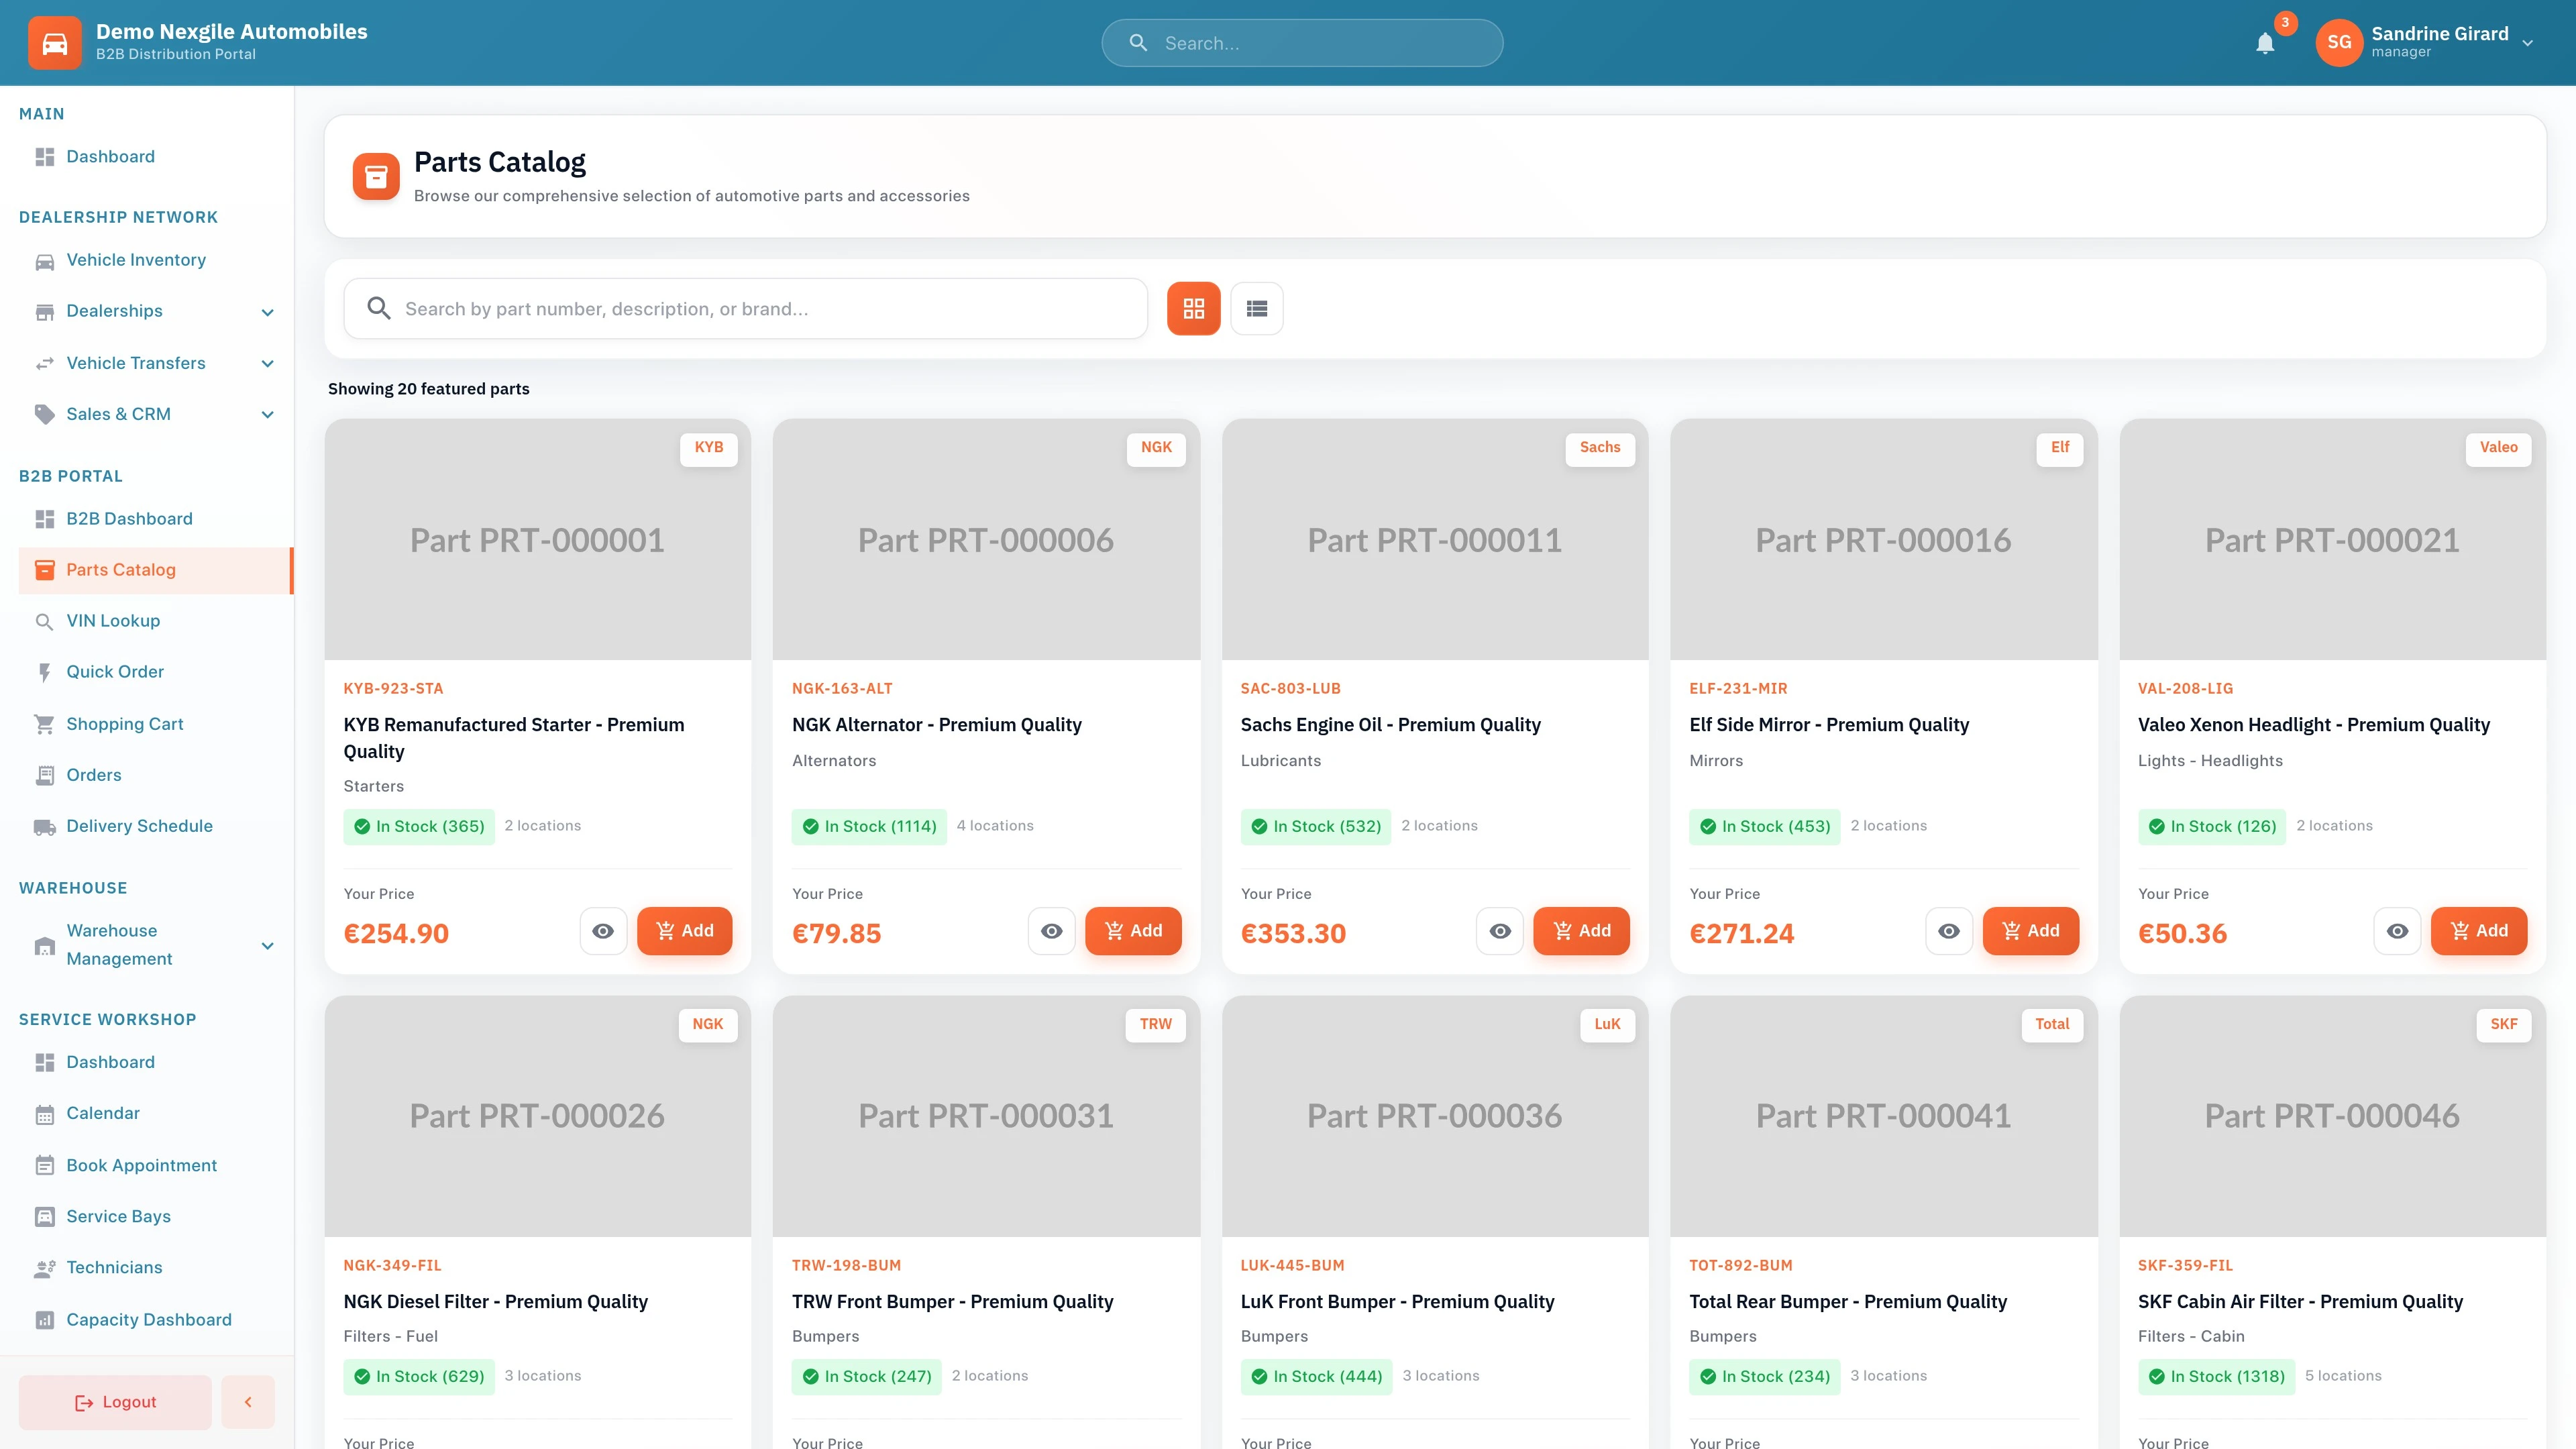Viewport: 2576px width, 1449px height.
Task: Click eye icon on Valeo Xenon Headlight
Action: point(2397,931)
